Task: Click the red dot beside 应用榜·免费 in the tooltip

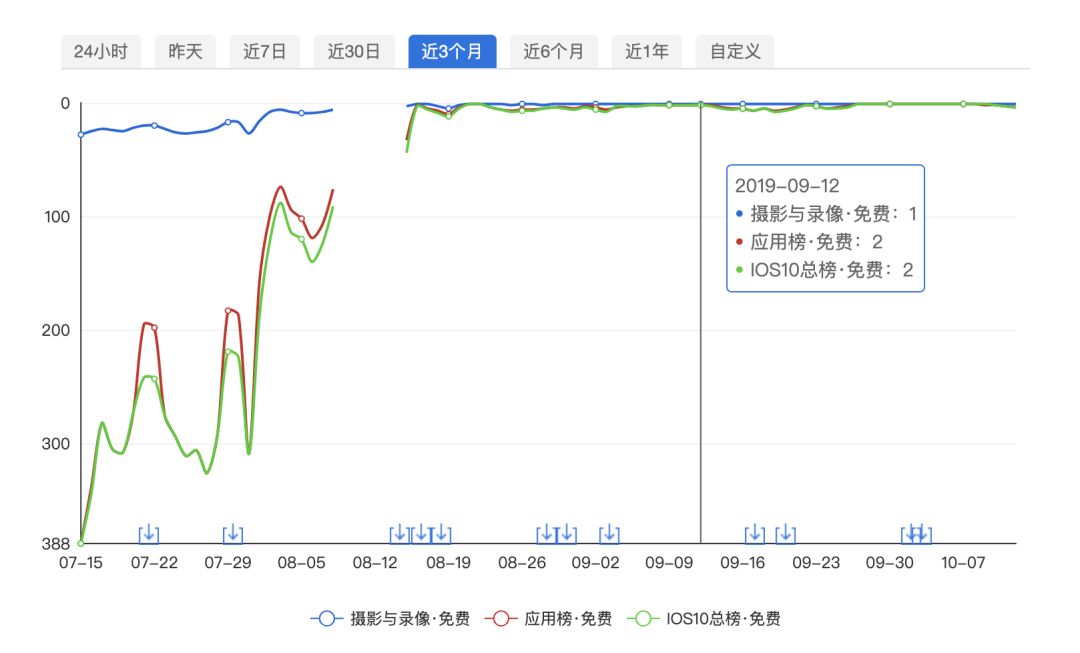Action: (x=739, y=242)
